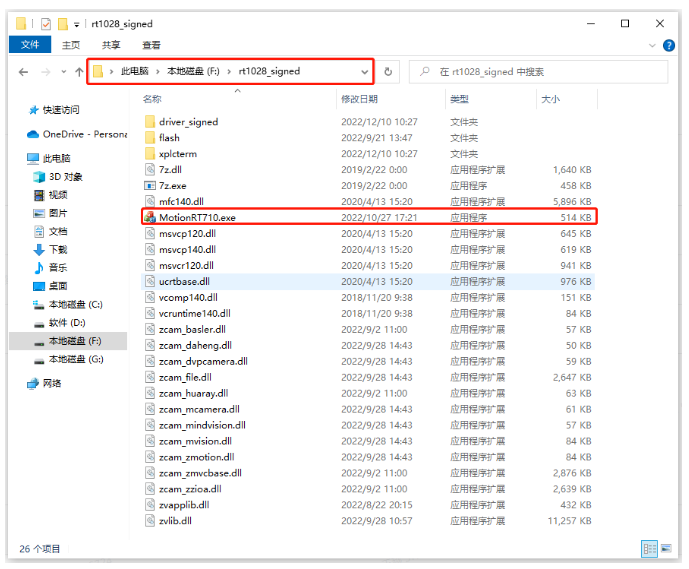The width and height of the screenshot is (689, 569).
Task: Sort files by the 大小 column header
Action: point(551,99)
